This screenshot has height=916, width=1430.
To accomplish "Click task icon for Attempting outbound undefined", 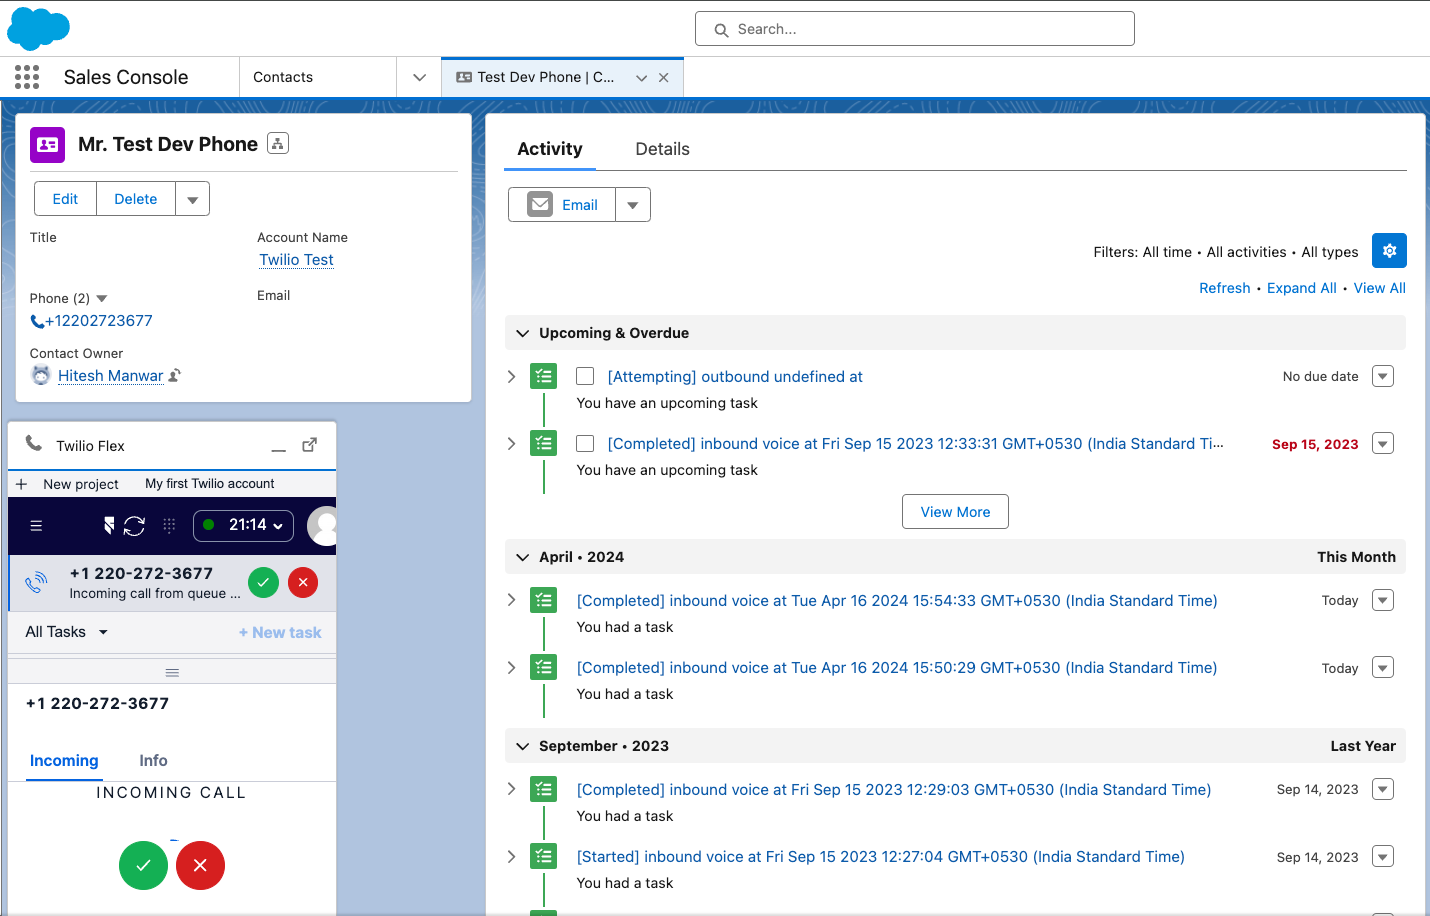I will tap(544, 377).
